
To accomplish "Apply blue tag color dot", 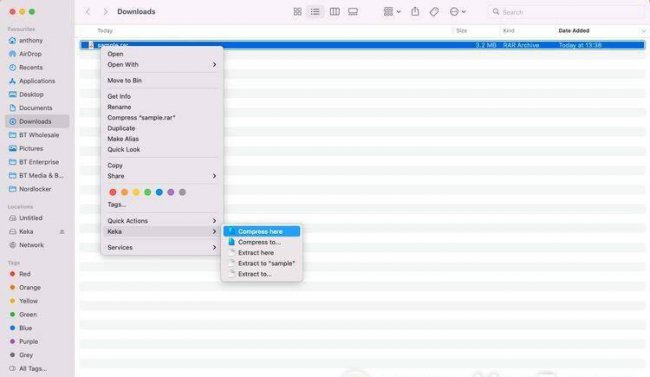I will click(159, 192).
